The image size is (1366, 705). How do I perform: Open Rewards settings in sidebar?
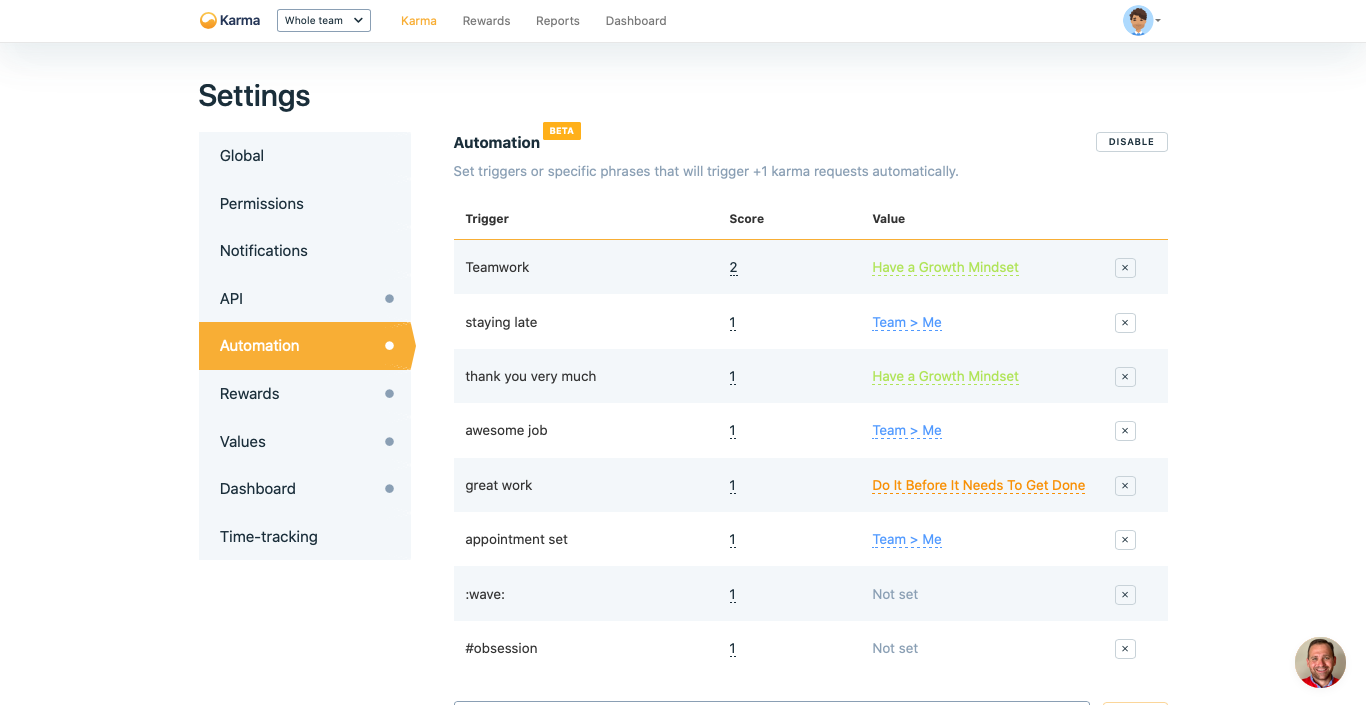coord(305,394)
